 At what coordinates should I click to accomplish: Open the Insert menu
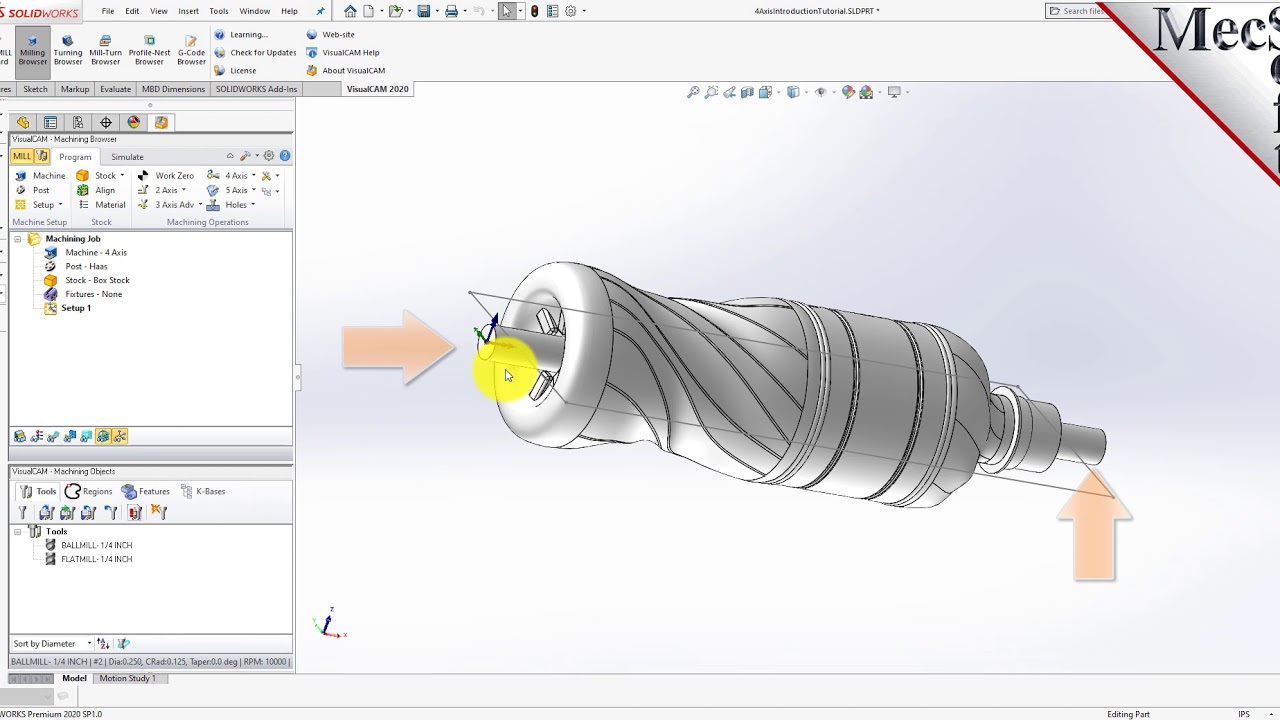188,11
